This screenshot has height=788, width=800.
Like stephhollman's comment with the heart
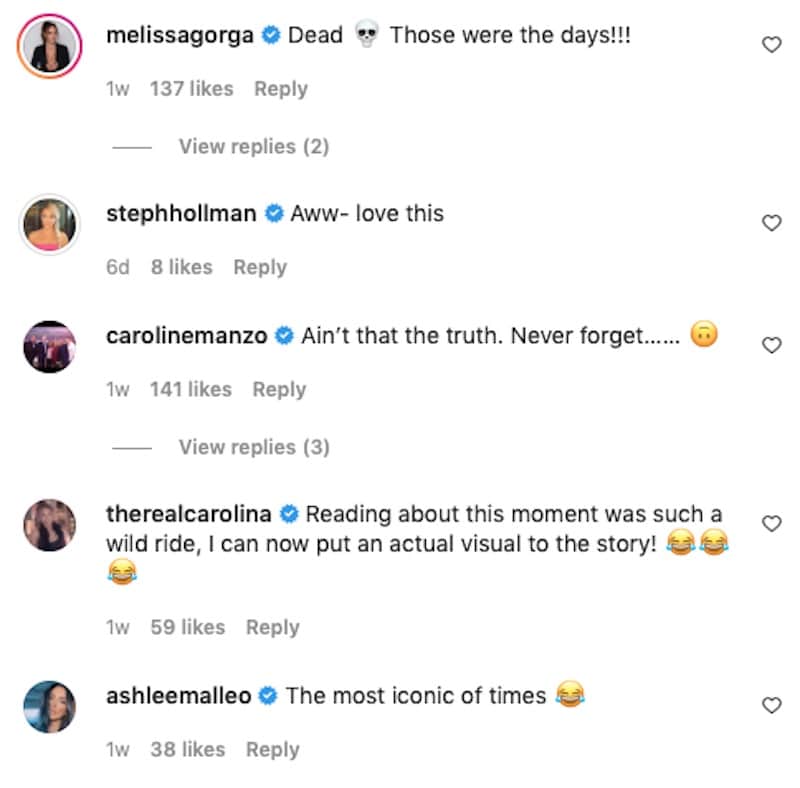point(771,223)
